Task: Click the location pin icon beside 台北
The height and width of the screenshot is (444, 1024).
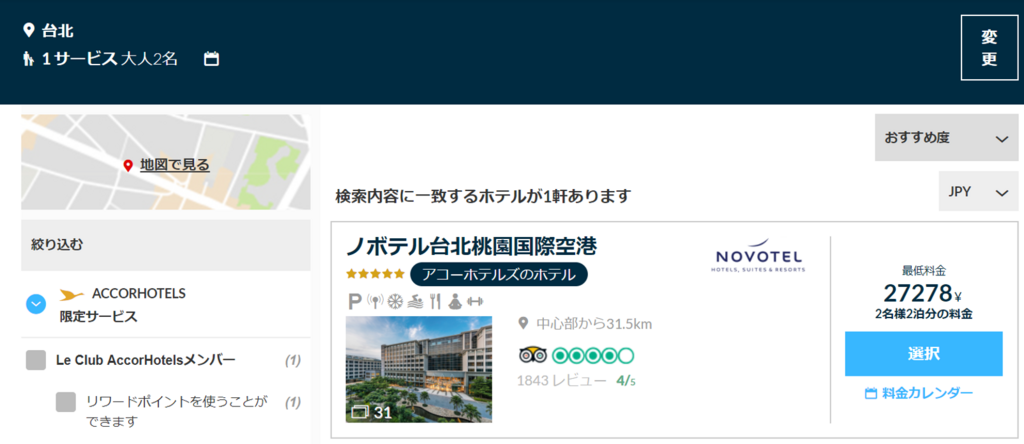Action: (28, 30)
